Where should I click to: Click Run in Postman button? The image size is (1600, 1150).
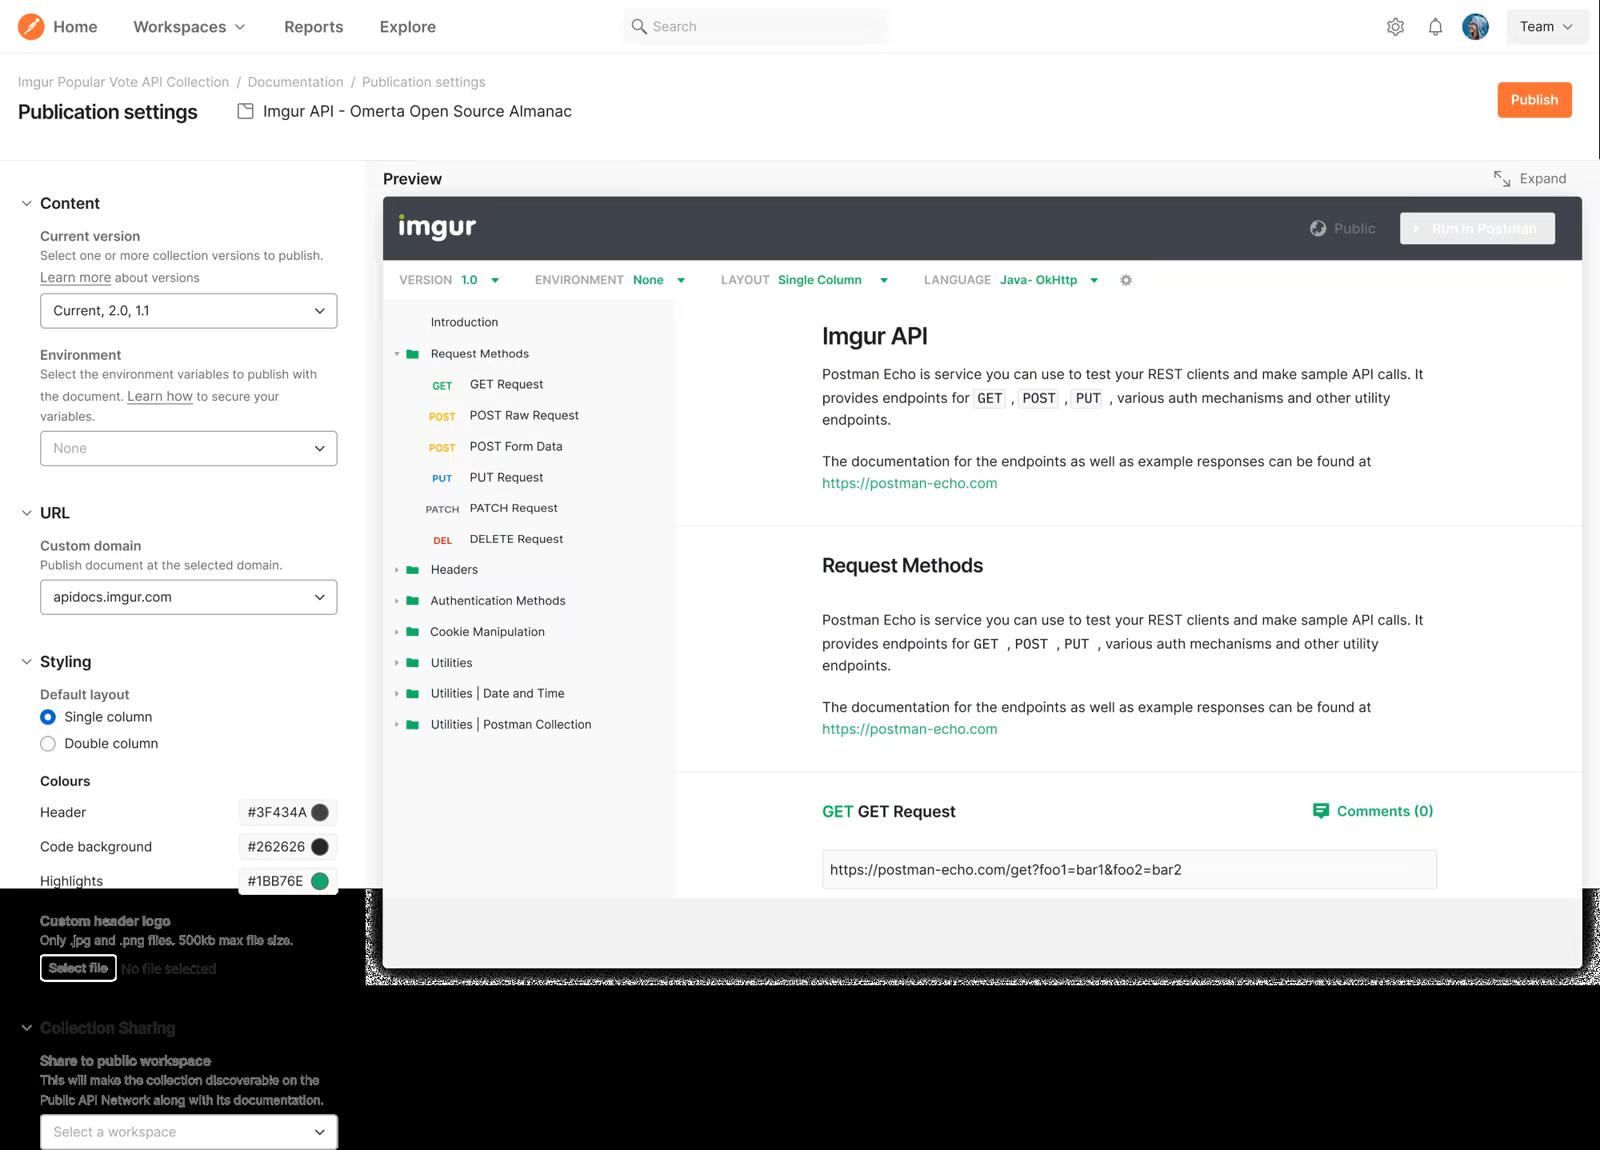click(x=1477, y=229)
